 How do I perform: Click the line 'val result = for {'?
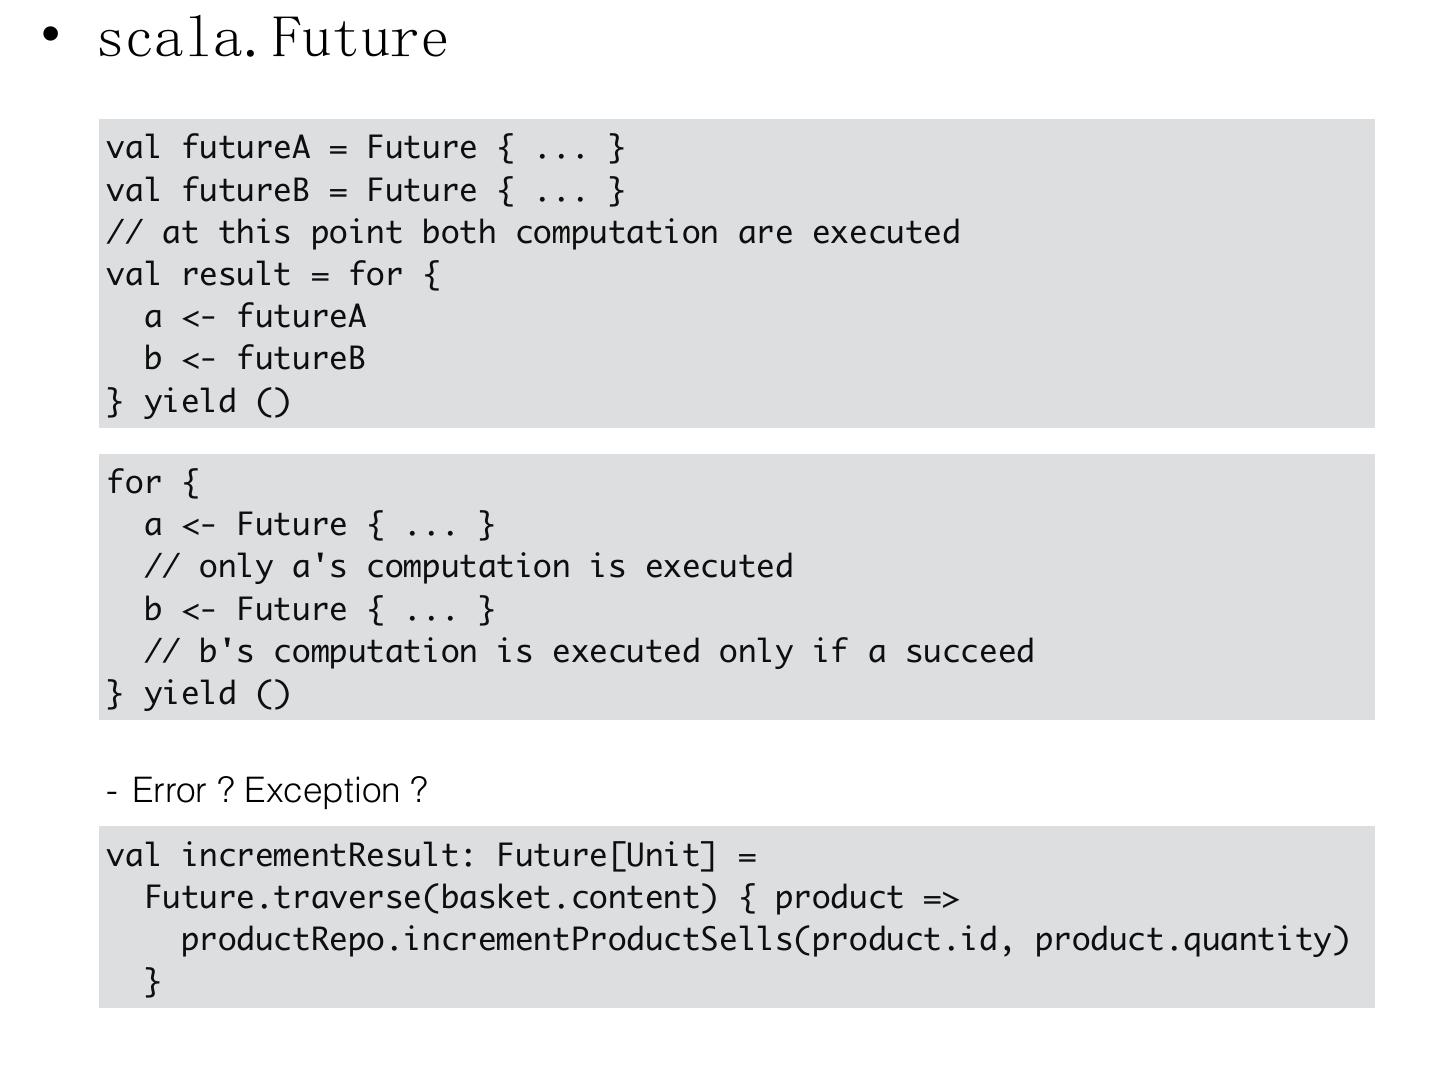273,275
